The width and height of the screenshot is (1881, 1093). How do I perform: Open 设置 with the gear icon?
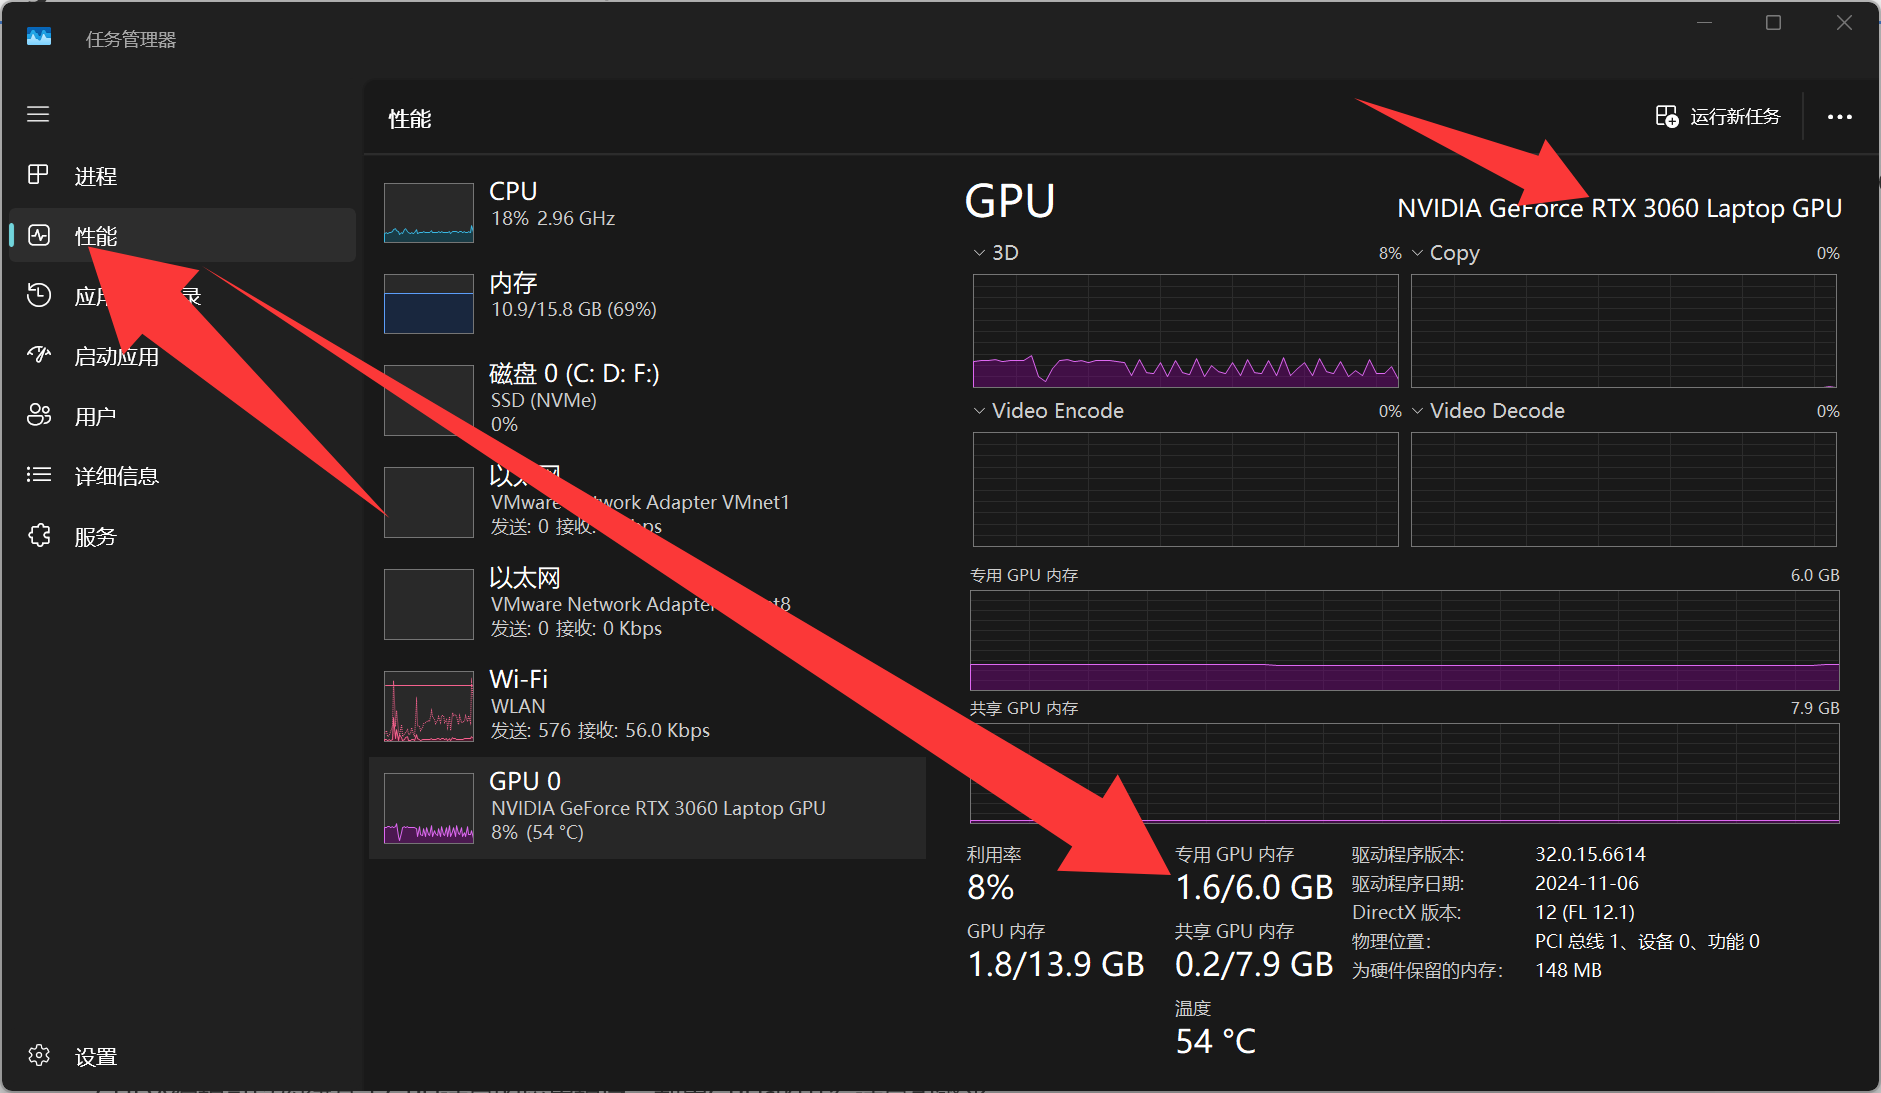pos(38,1055)
